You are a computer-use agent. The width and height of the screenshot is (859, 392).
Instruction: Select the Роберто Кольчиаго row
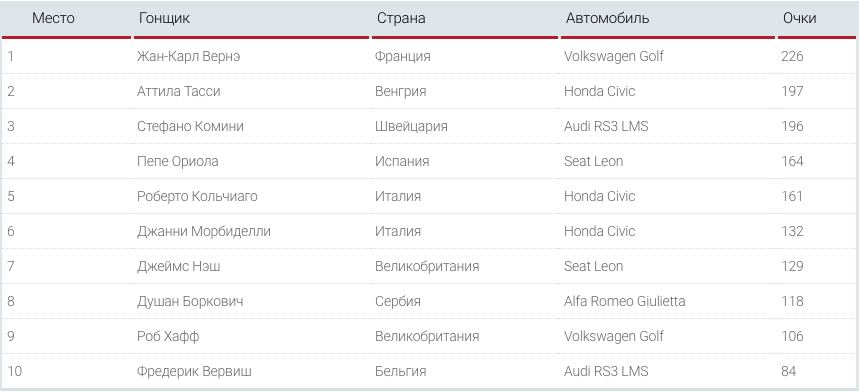click(x=429, y=197)
